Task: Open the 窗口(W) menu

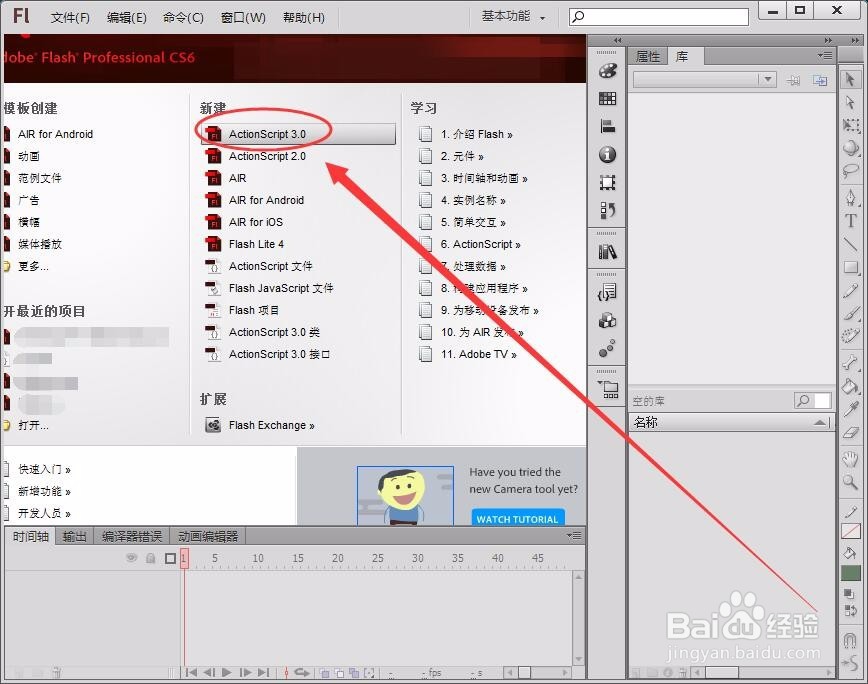Action: 243,18
